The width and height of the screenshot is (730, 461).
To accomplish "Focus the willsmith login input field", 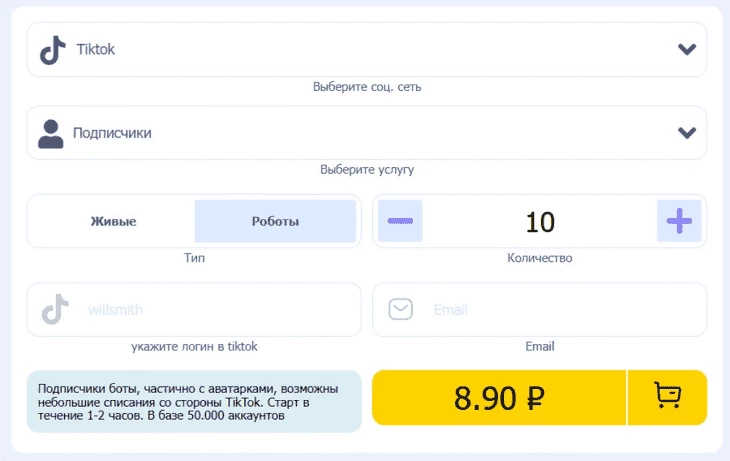I will click(x=194, y=309).
